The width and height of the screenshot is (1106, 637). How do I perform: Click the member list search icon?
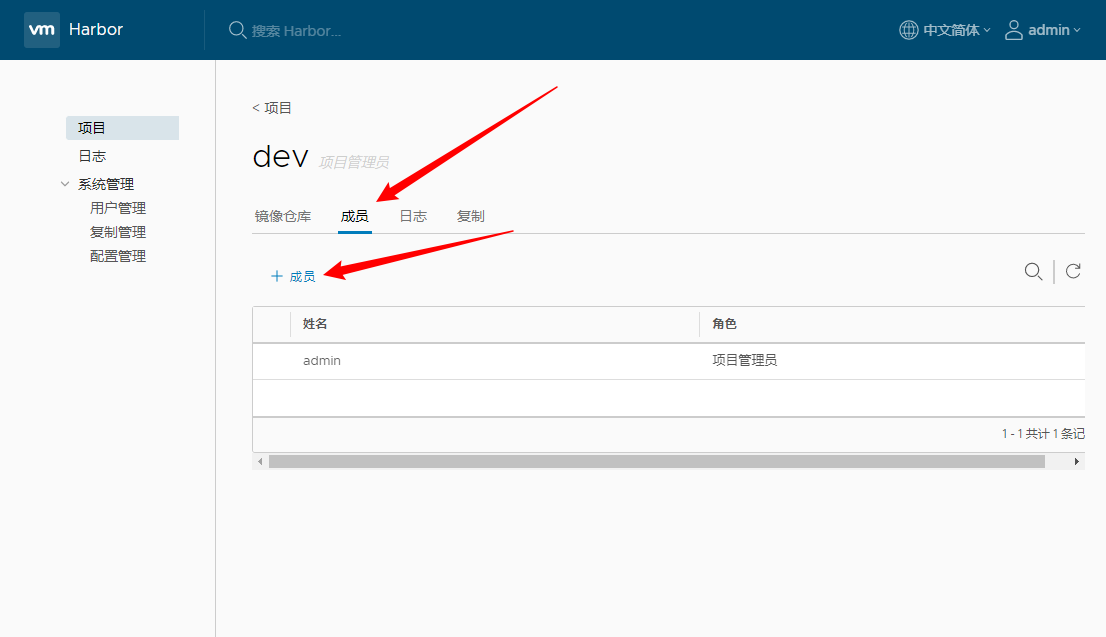(1033, 271)
